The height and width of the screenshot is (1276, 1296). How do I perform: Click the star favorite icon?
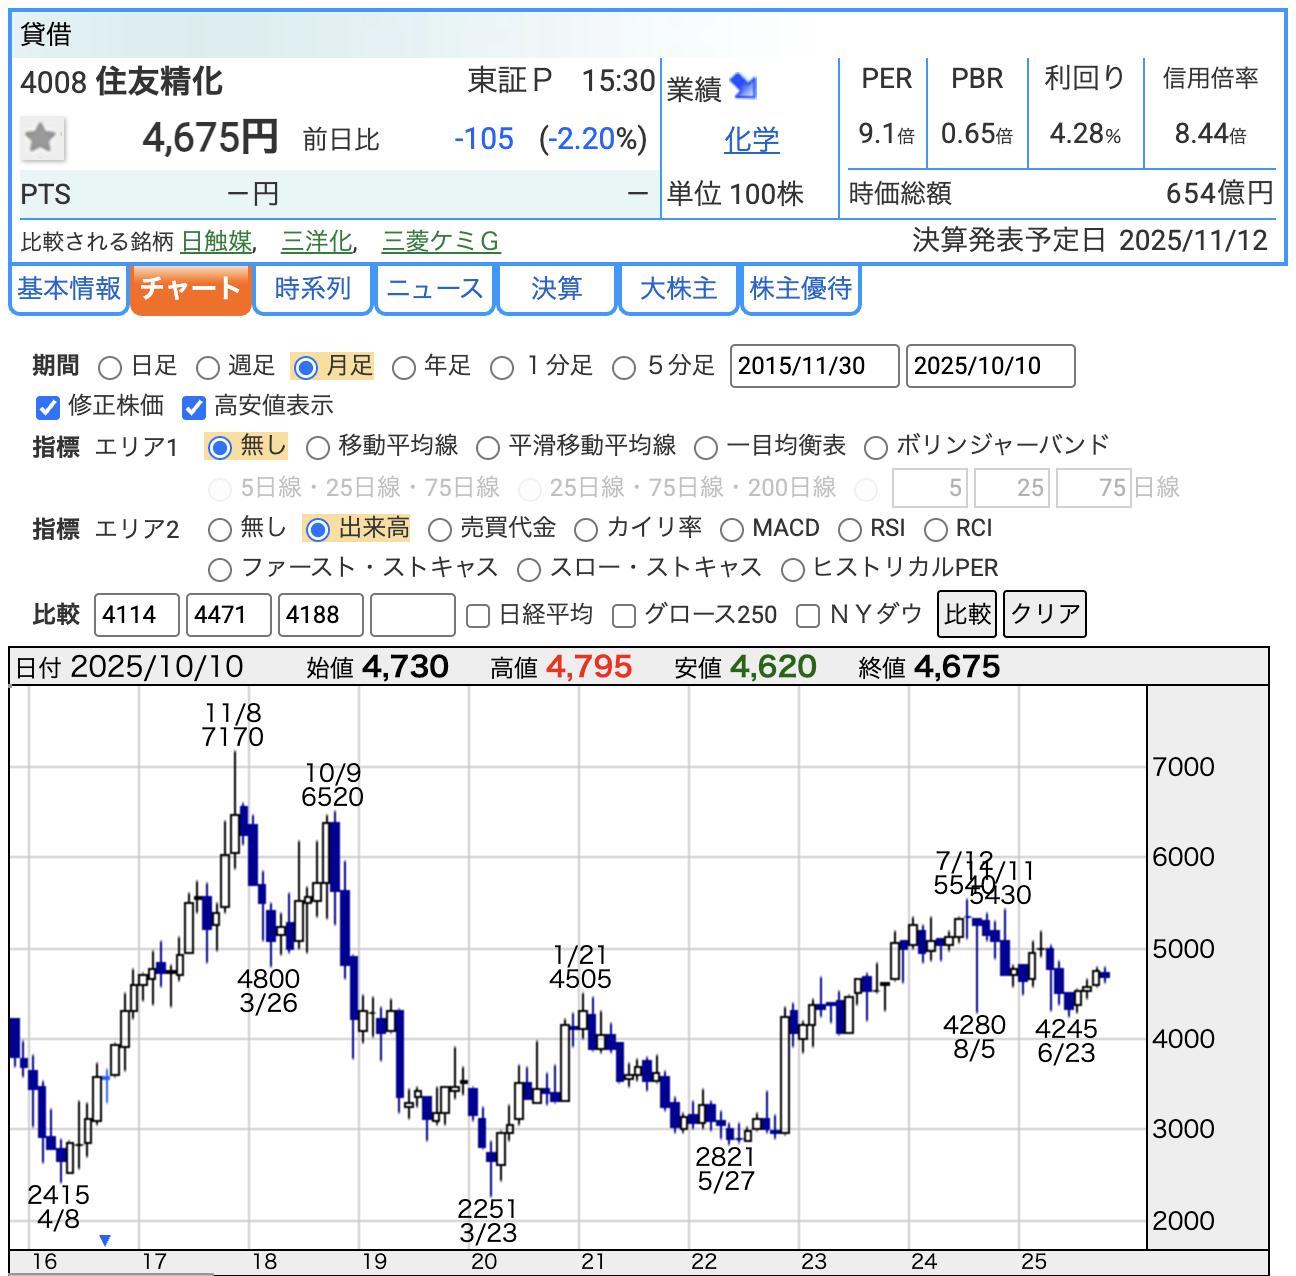(42, 138)
